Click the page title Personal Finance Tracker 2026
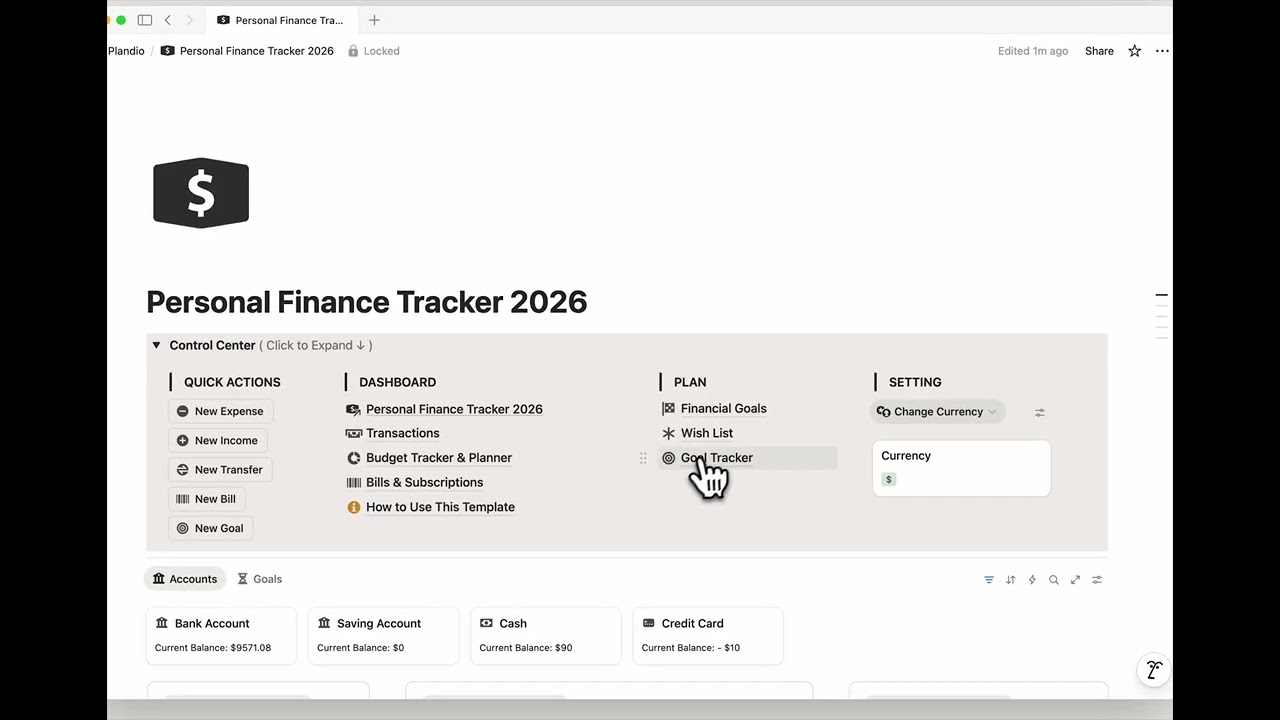1280x720 pixels. tap(367, 302)
